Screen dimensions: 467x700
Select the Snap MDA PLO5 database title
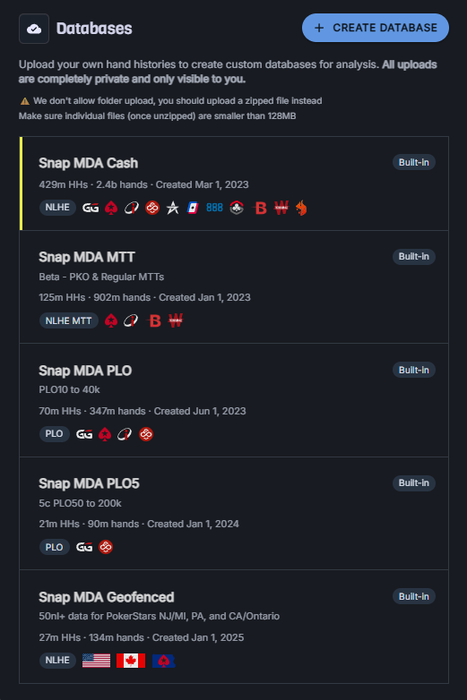(x=89, y=483)
